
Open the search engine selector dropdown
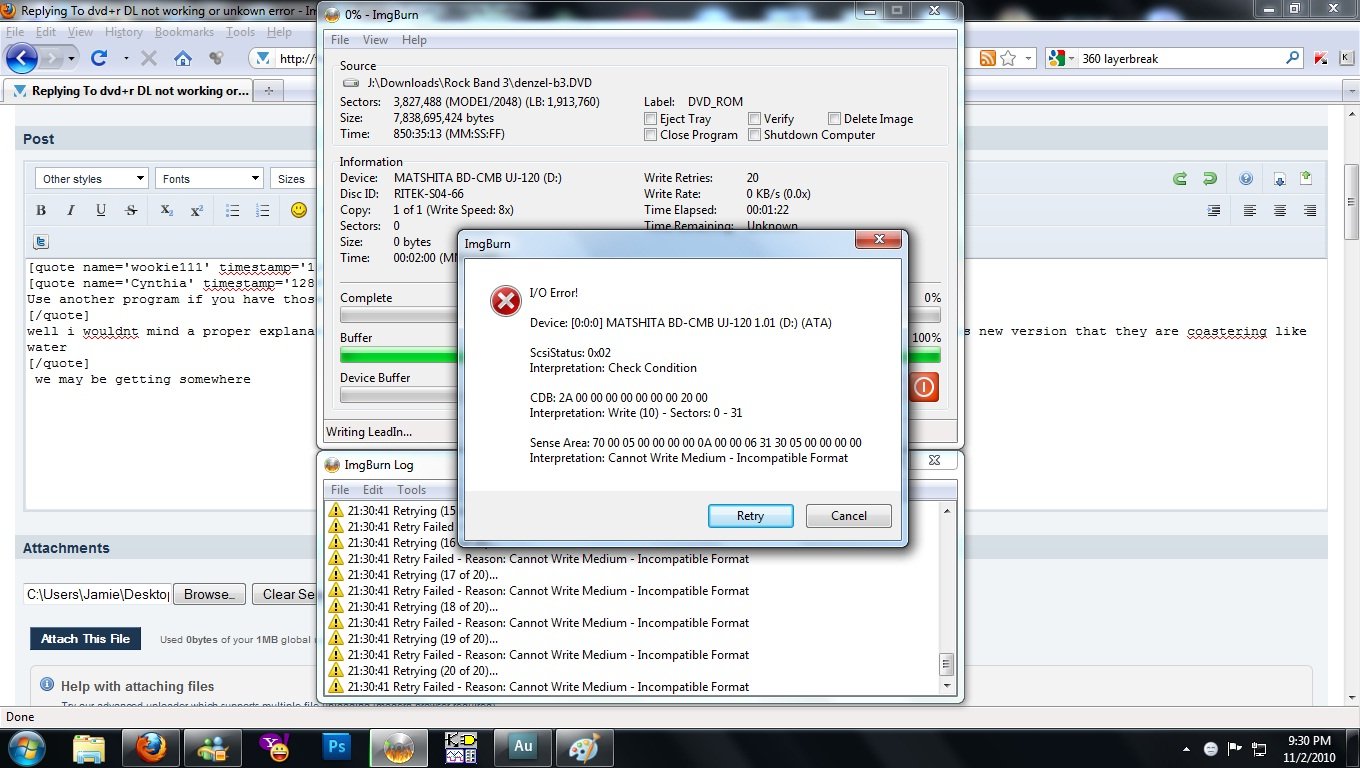(1072, 59)
